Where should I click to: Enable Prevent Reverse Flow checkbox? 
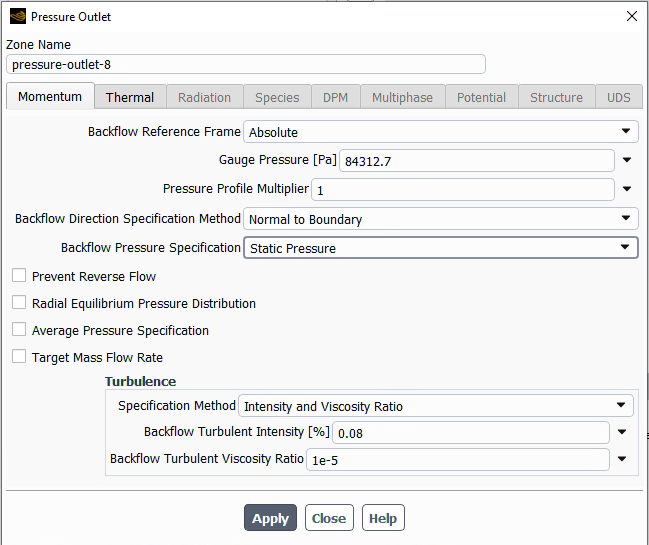click(x=19, y=276)
